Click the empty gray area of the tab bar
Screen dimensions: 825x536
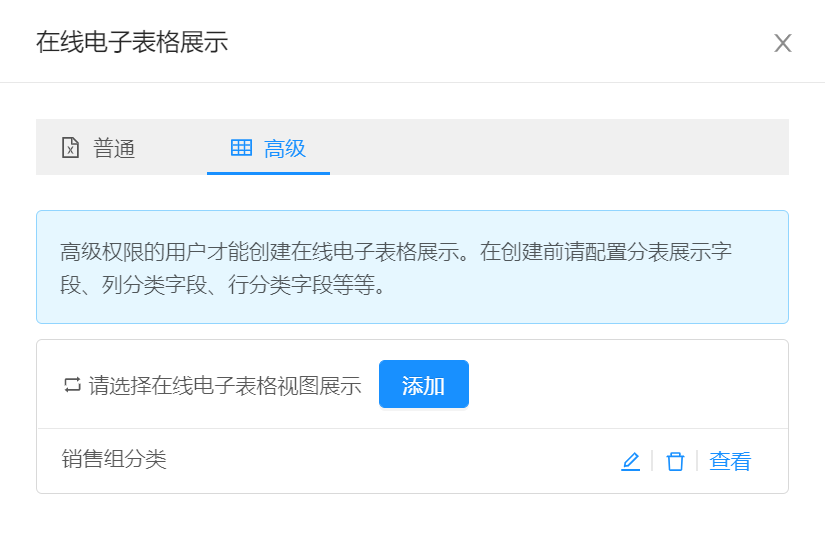click(558, 147)
